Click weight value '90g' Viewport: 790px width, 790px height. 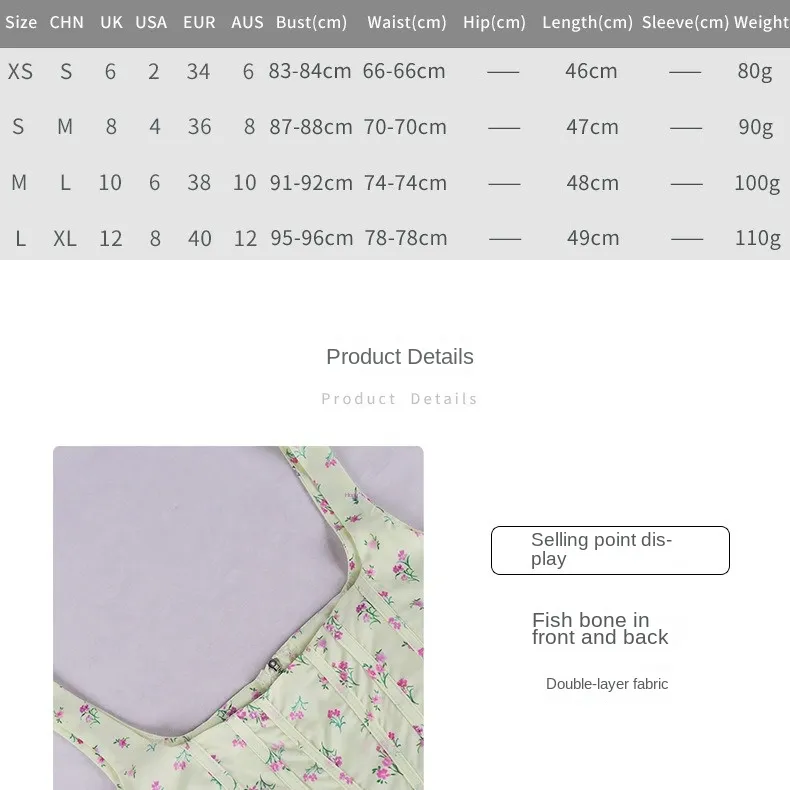click(x=755, y=127)
